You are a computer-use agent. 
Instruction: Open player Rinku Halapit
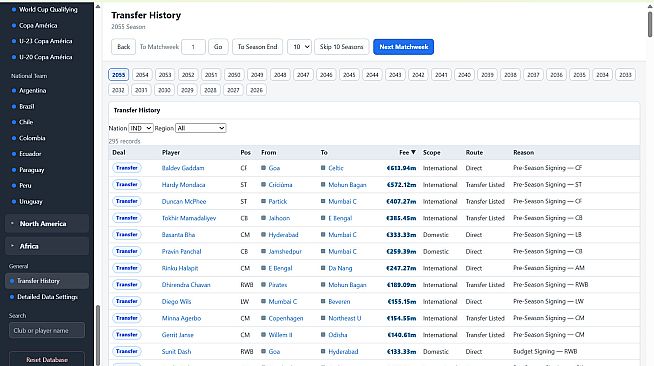180,268
